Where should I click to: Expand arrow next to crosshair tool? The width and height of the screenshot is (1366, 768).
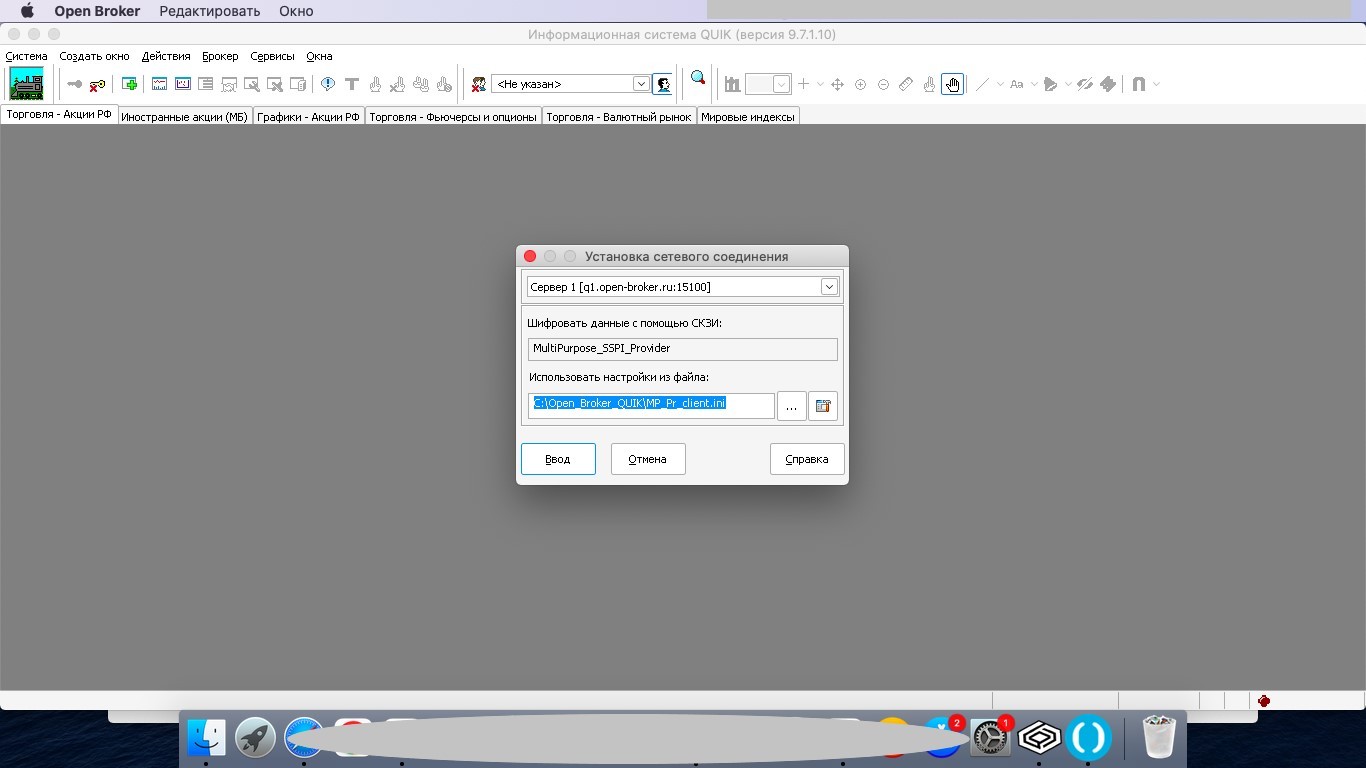coord(820,84)
